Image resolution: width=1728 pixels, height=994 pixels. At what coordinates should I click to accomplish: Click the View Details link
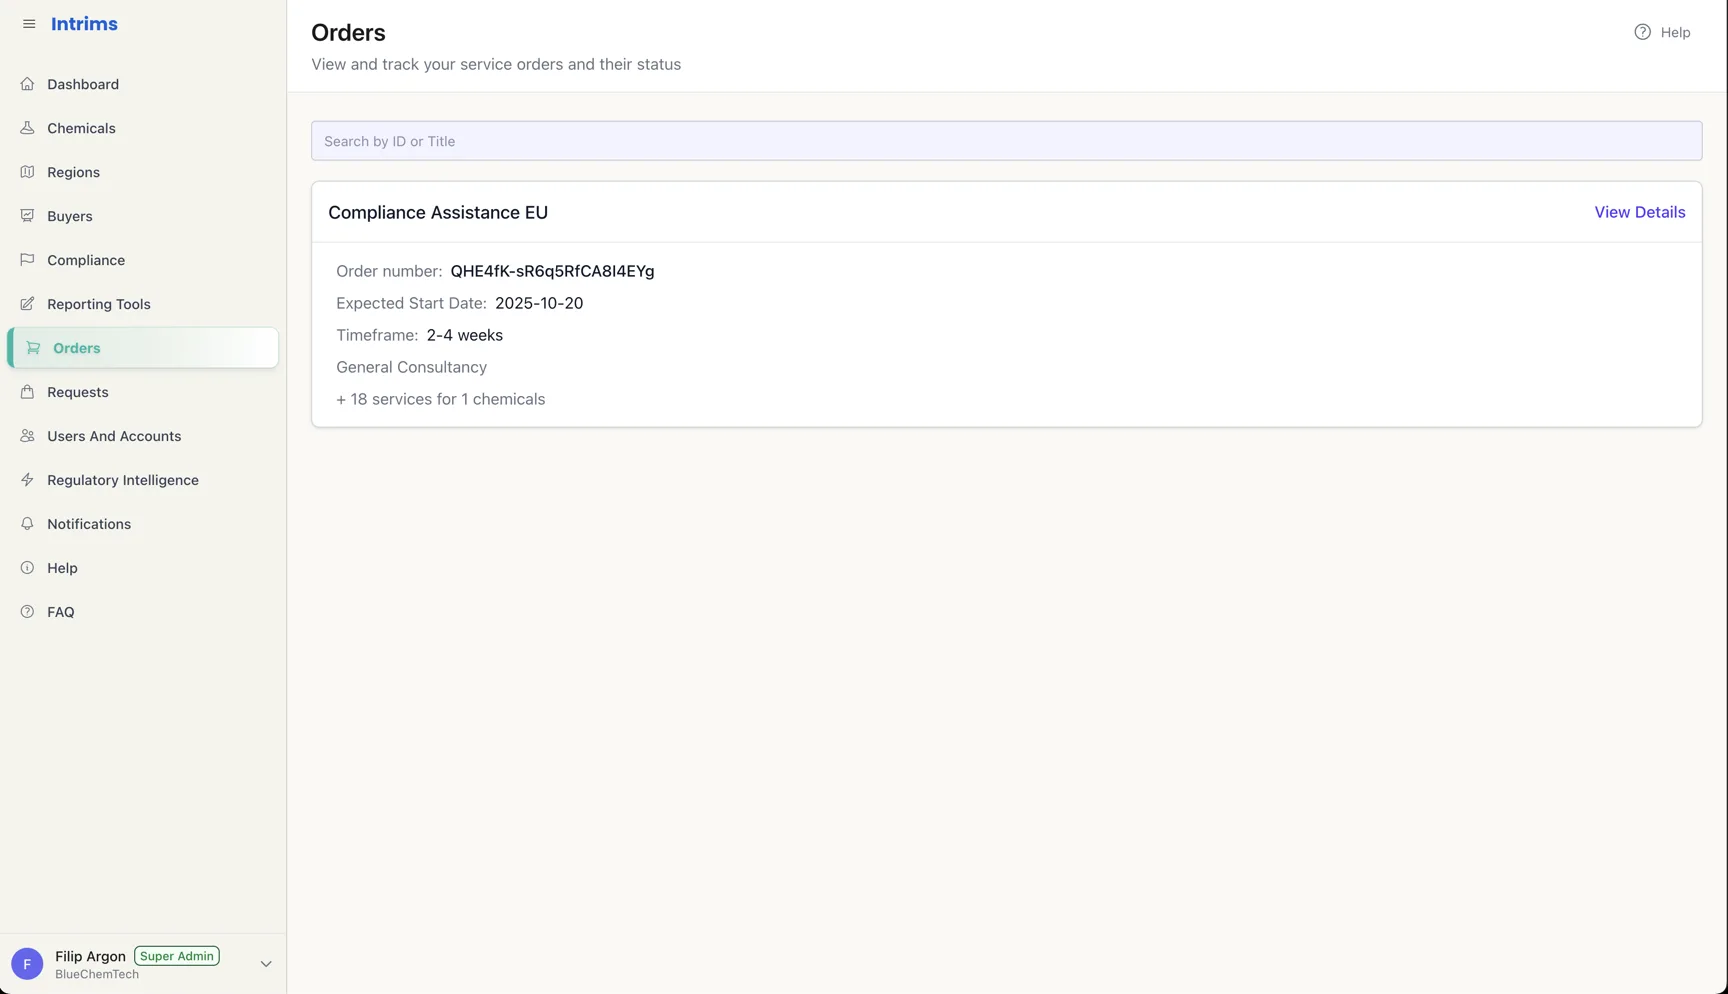(1639, 212)
